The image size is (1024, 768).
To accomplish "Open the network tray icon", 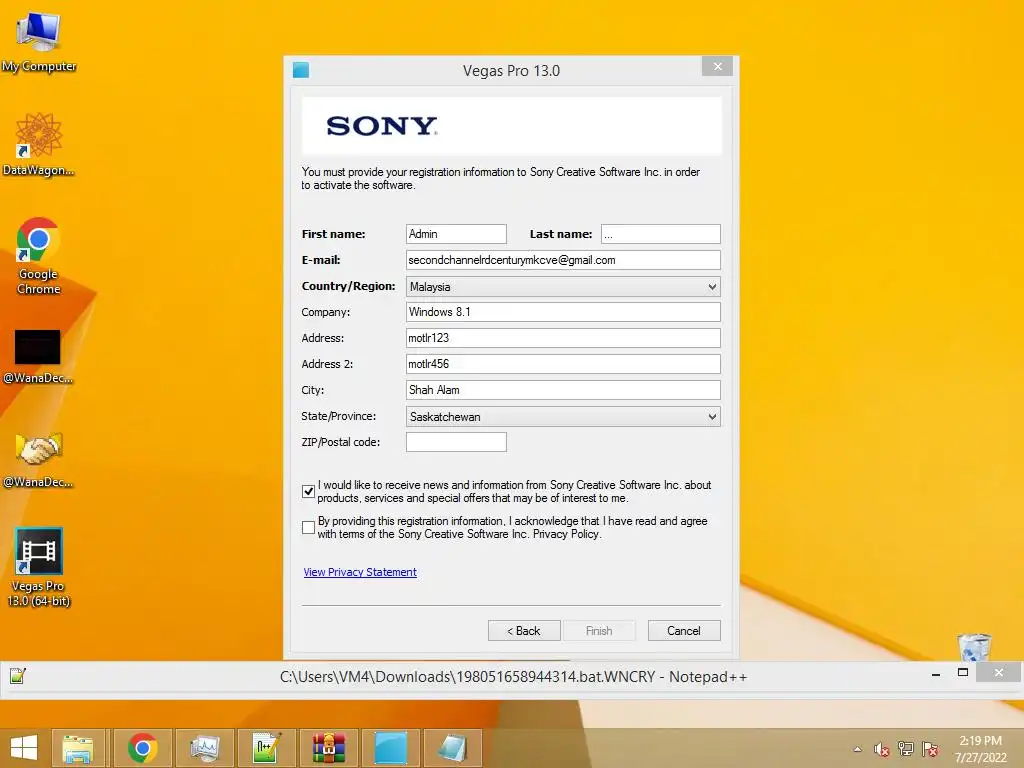I will point(905,749).
